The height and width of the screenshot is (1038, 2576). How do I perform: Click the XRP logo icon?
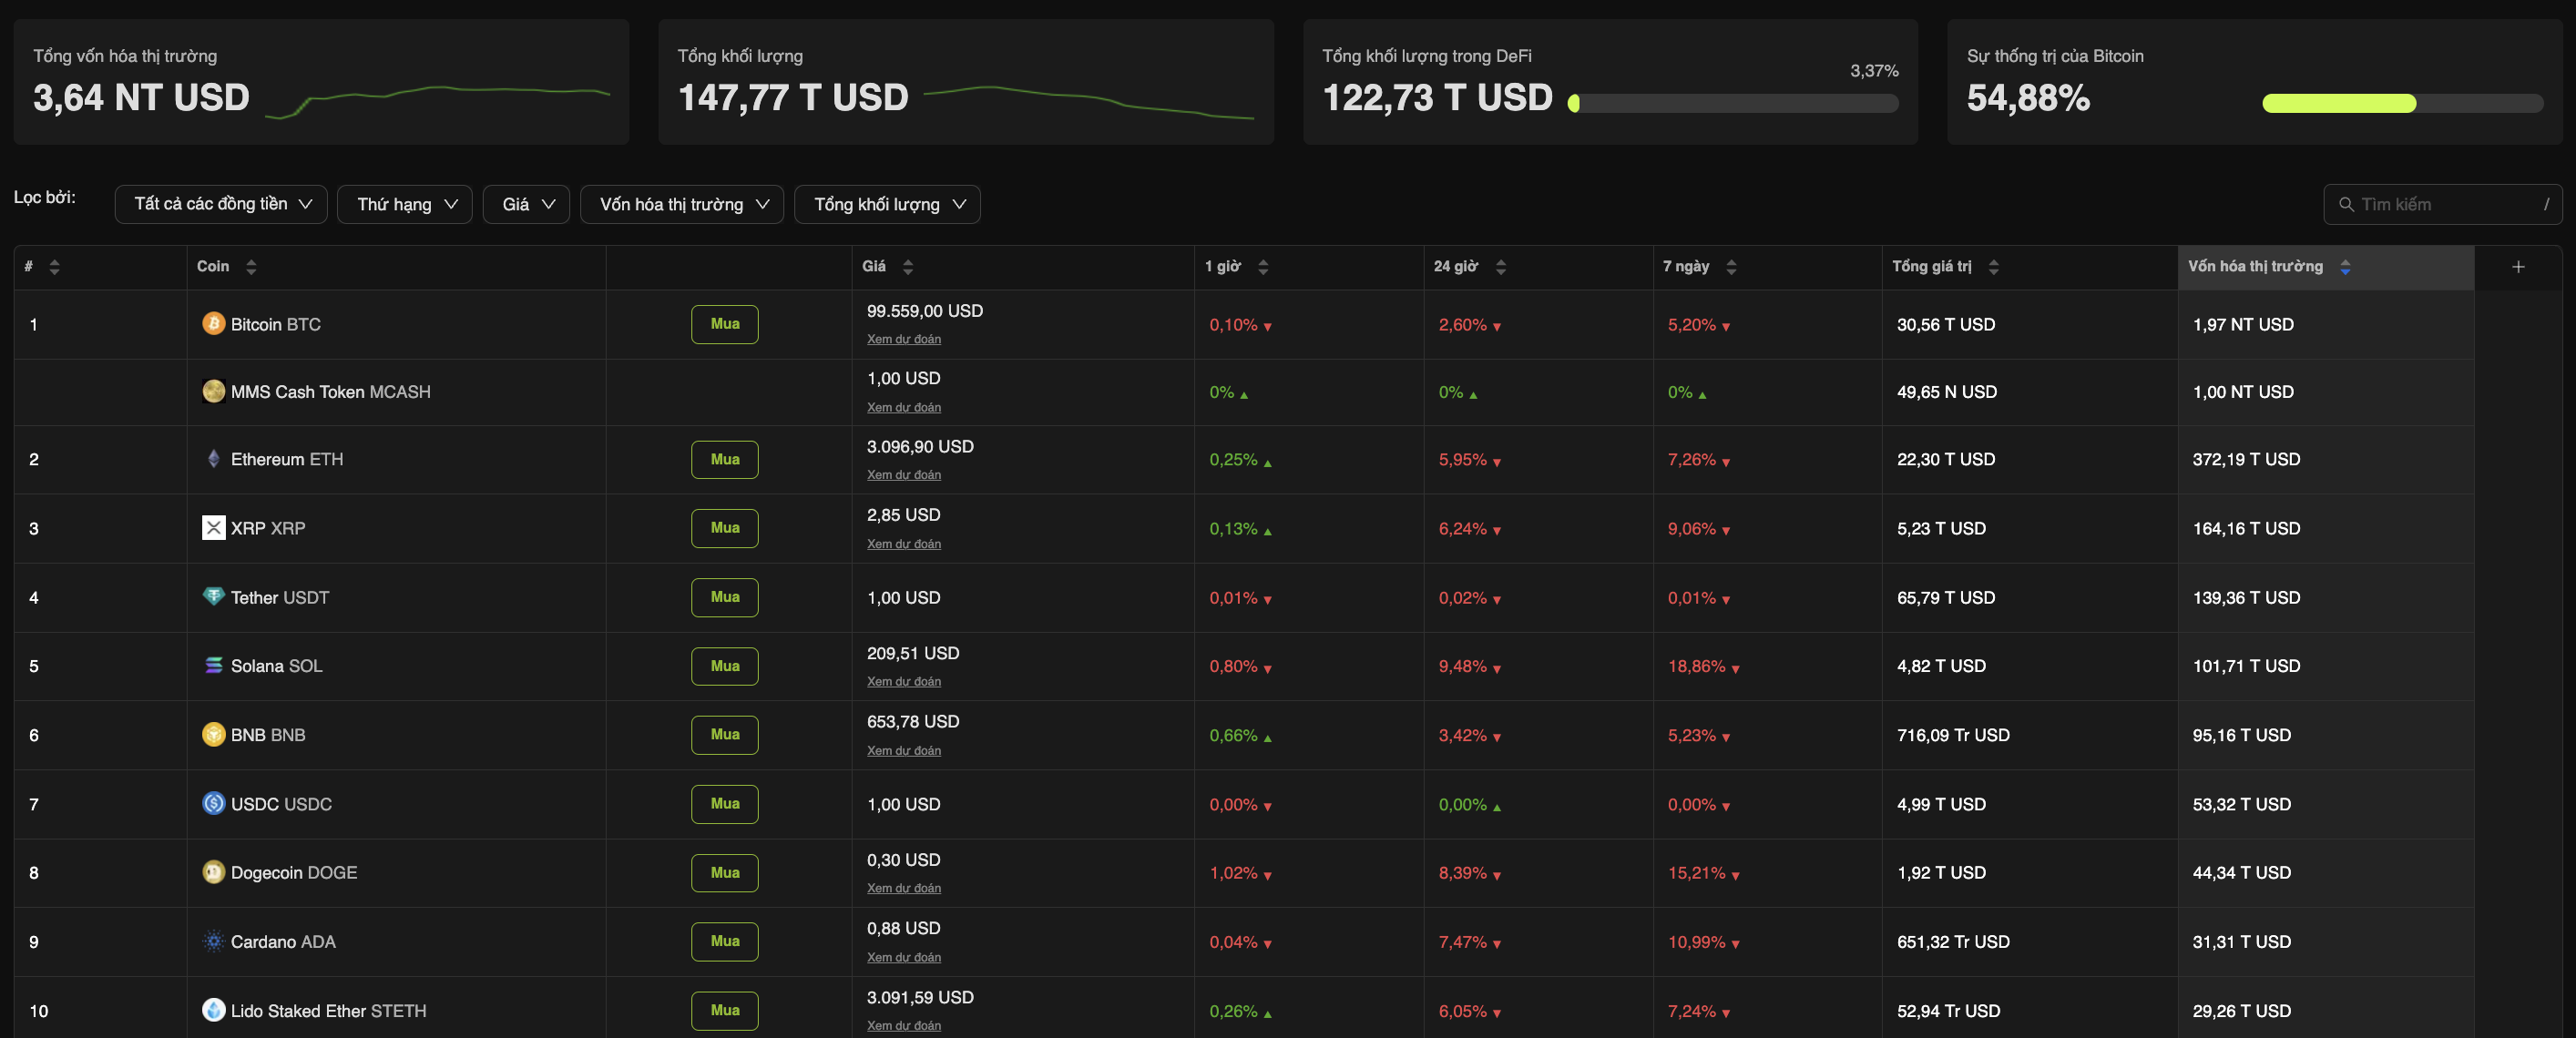tap(213, 527)
